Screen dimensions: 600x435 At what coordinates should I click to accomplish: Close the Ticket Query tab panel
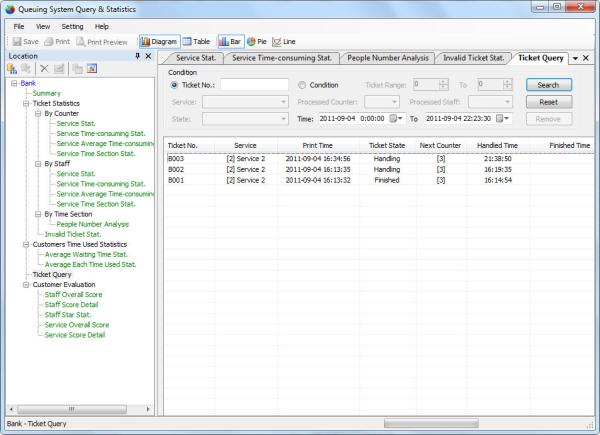586,58
